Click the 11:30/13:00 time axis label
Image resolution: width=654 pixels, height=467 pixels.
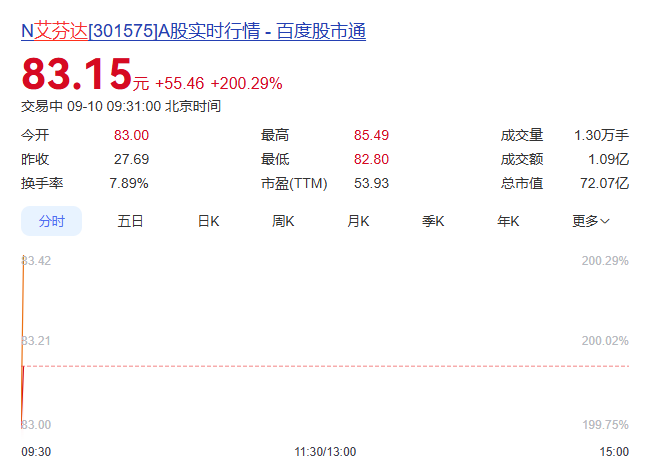tap(325, 452)
